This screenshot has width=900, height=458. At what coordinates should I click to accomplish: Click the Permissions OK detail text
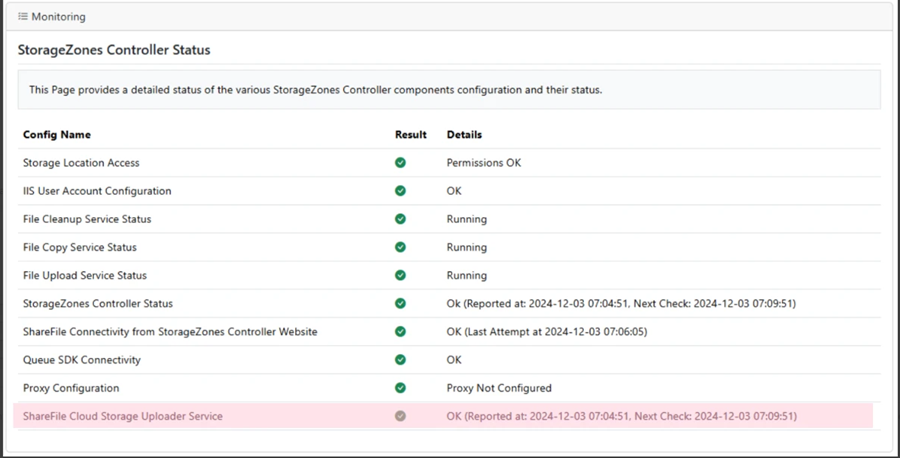(x=484, y=162)
